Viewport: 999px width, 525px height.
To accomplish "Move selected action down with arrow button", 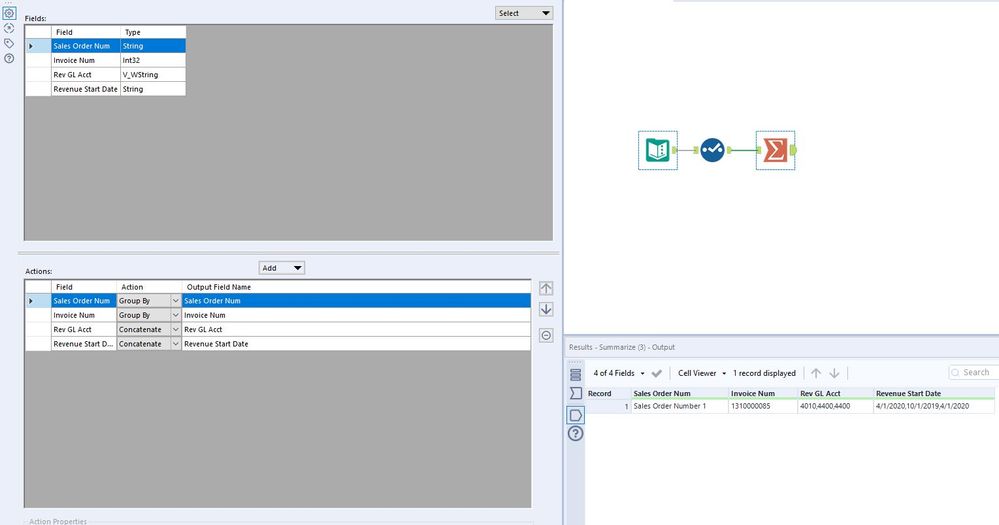I will pyautogui.click(x=546, y=310).
